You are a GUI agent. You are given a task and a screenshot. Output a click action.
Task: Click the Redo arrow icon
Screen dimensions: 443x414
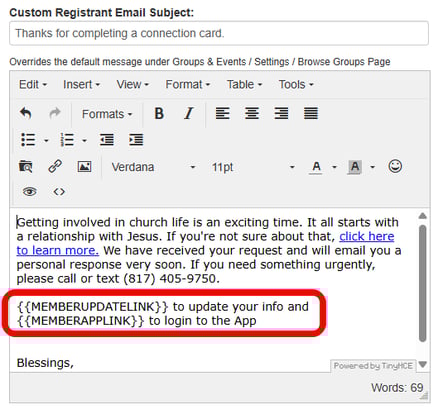[55, 113]
